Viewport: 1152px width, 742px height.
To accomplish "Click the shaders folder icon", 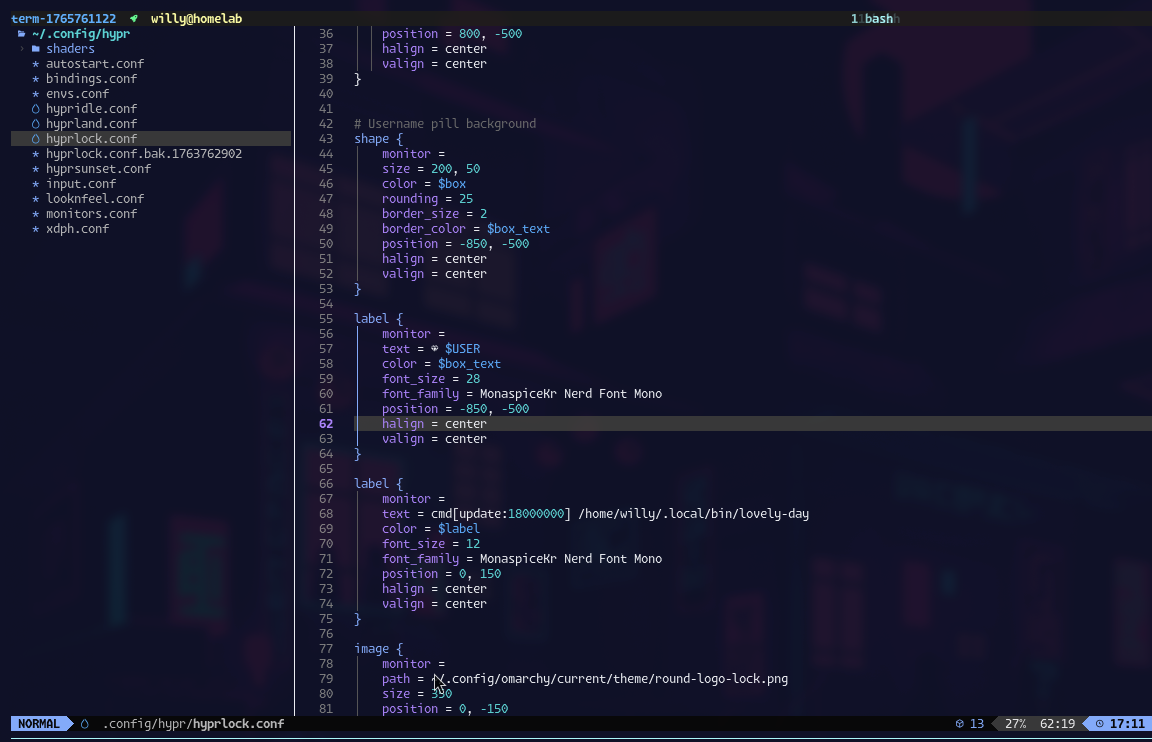I will pos(36,49).
